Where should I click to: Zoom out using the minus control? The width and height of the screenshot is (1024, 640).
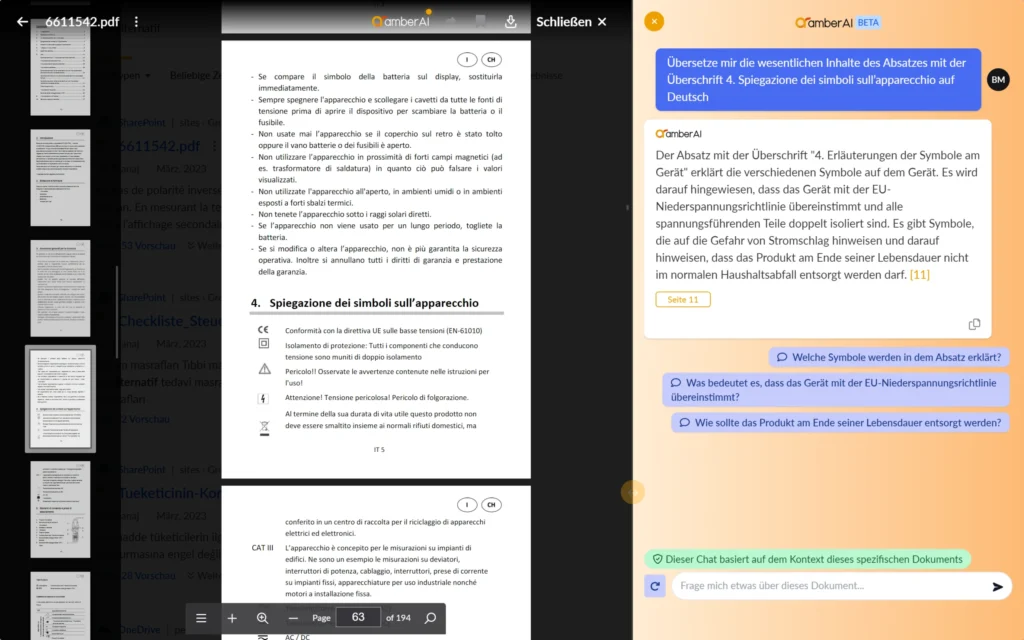click(x=294, y=618)
